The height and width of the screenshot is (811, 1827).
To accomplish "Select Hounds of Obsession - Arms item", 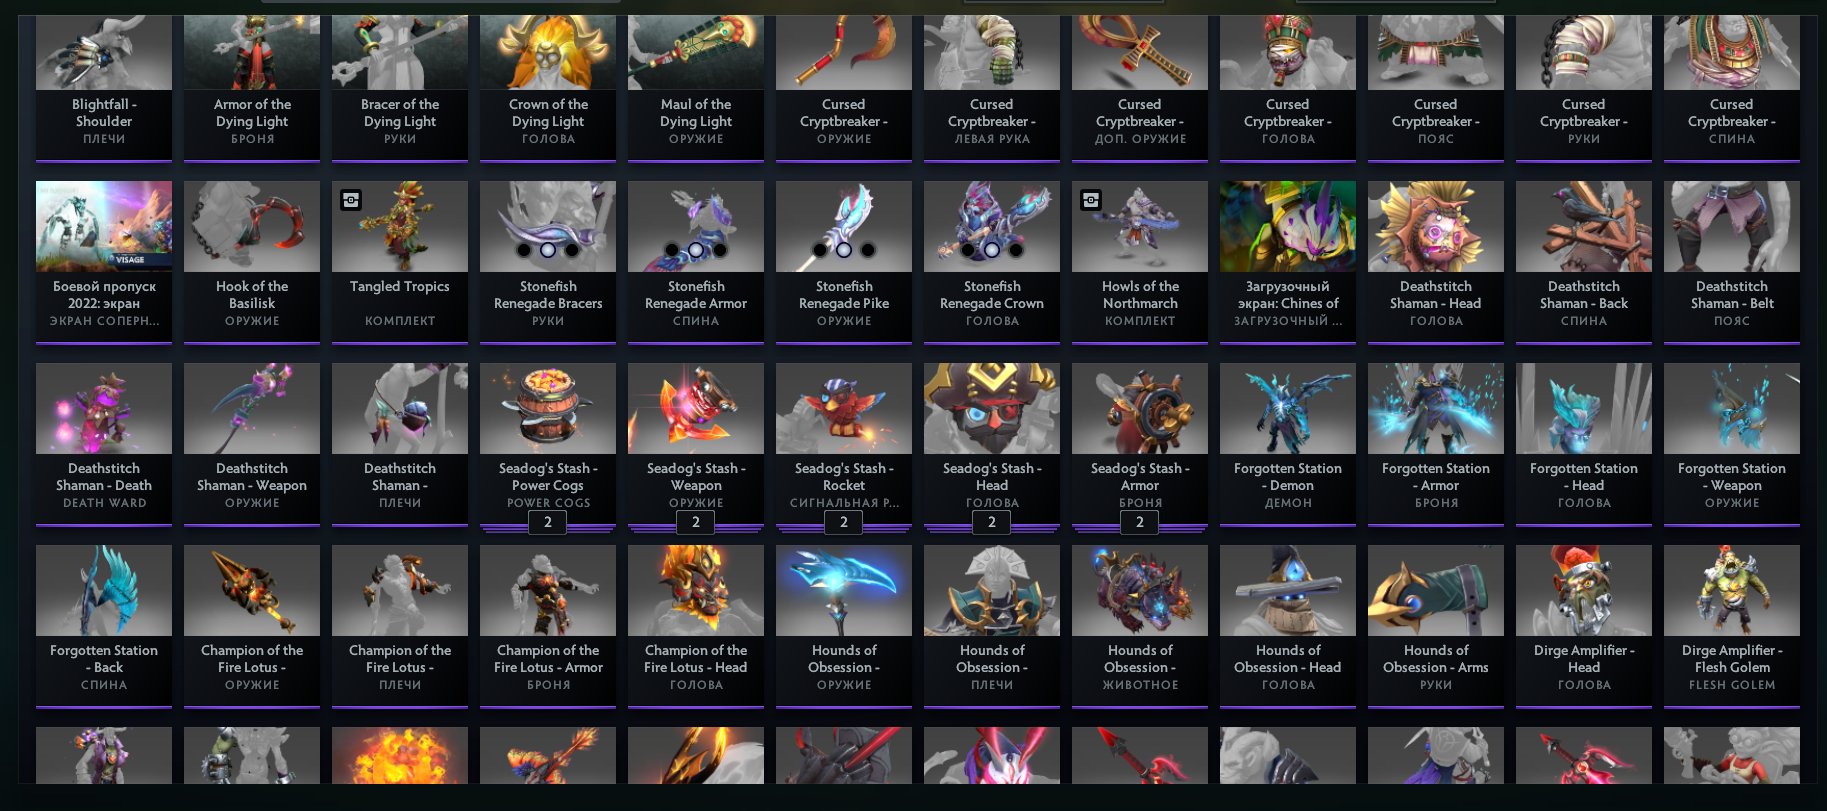I will pos(1436,625).
